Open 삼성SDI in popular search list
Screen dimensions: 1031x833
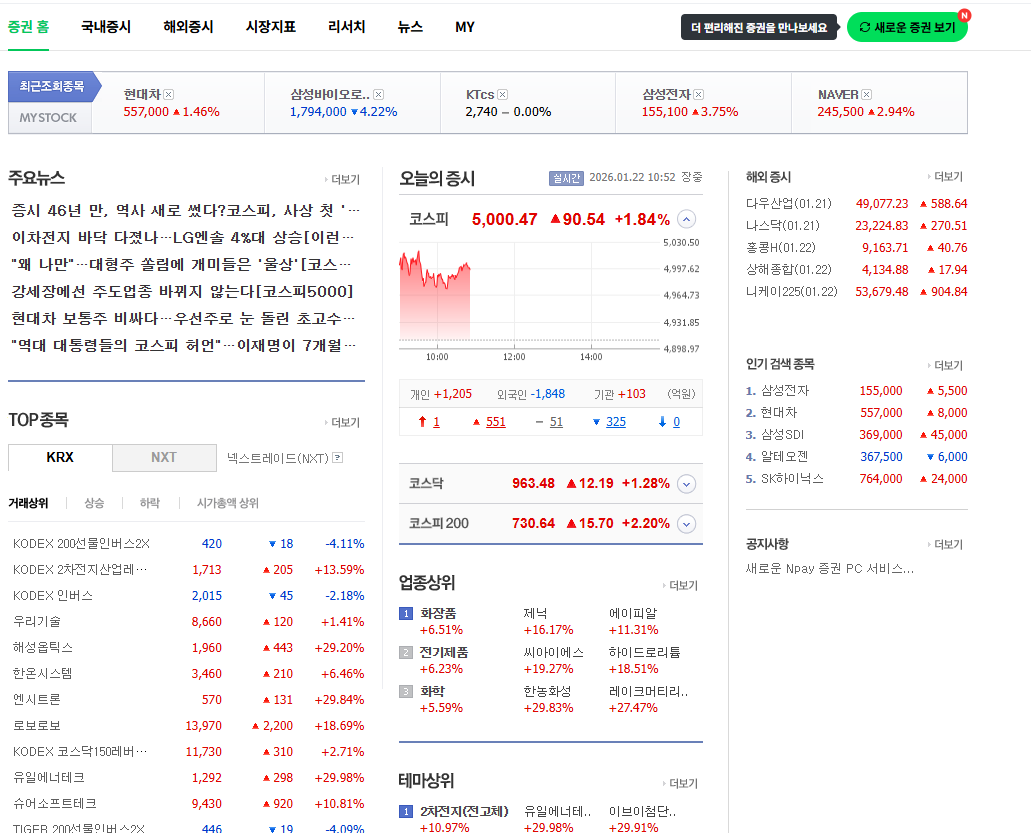(x=782, y=435)
